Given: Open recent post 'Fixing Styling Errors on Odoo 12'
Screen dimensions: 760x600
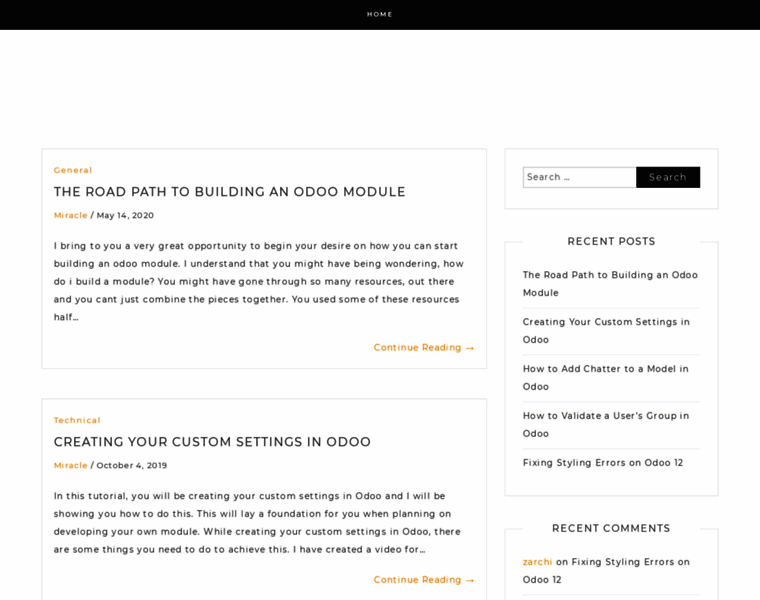Looking at the screenshot, I should tap(603, 463).
